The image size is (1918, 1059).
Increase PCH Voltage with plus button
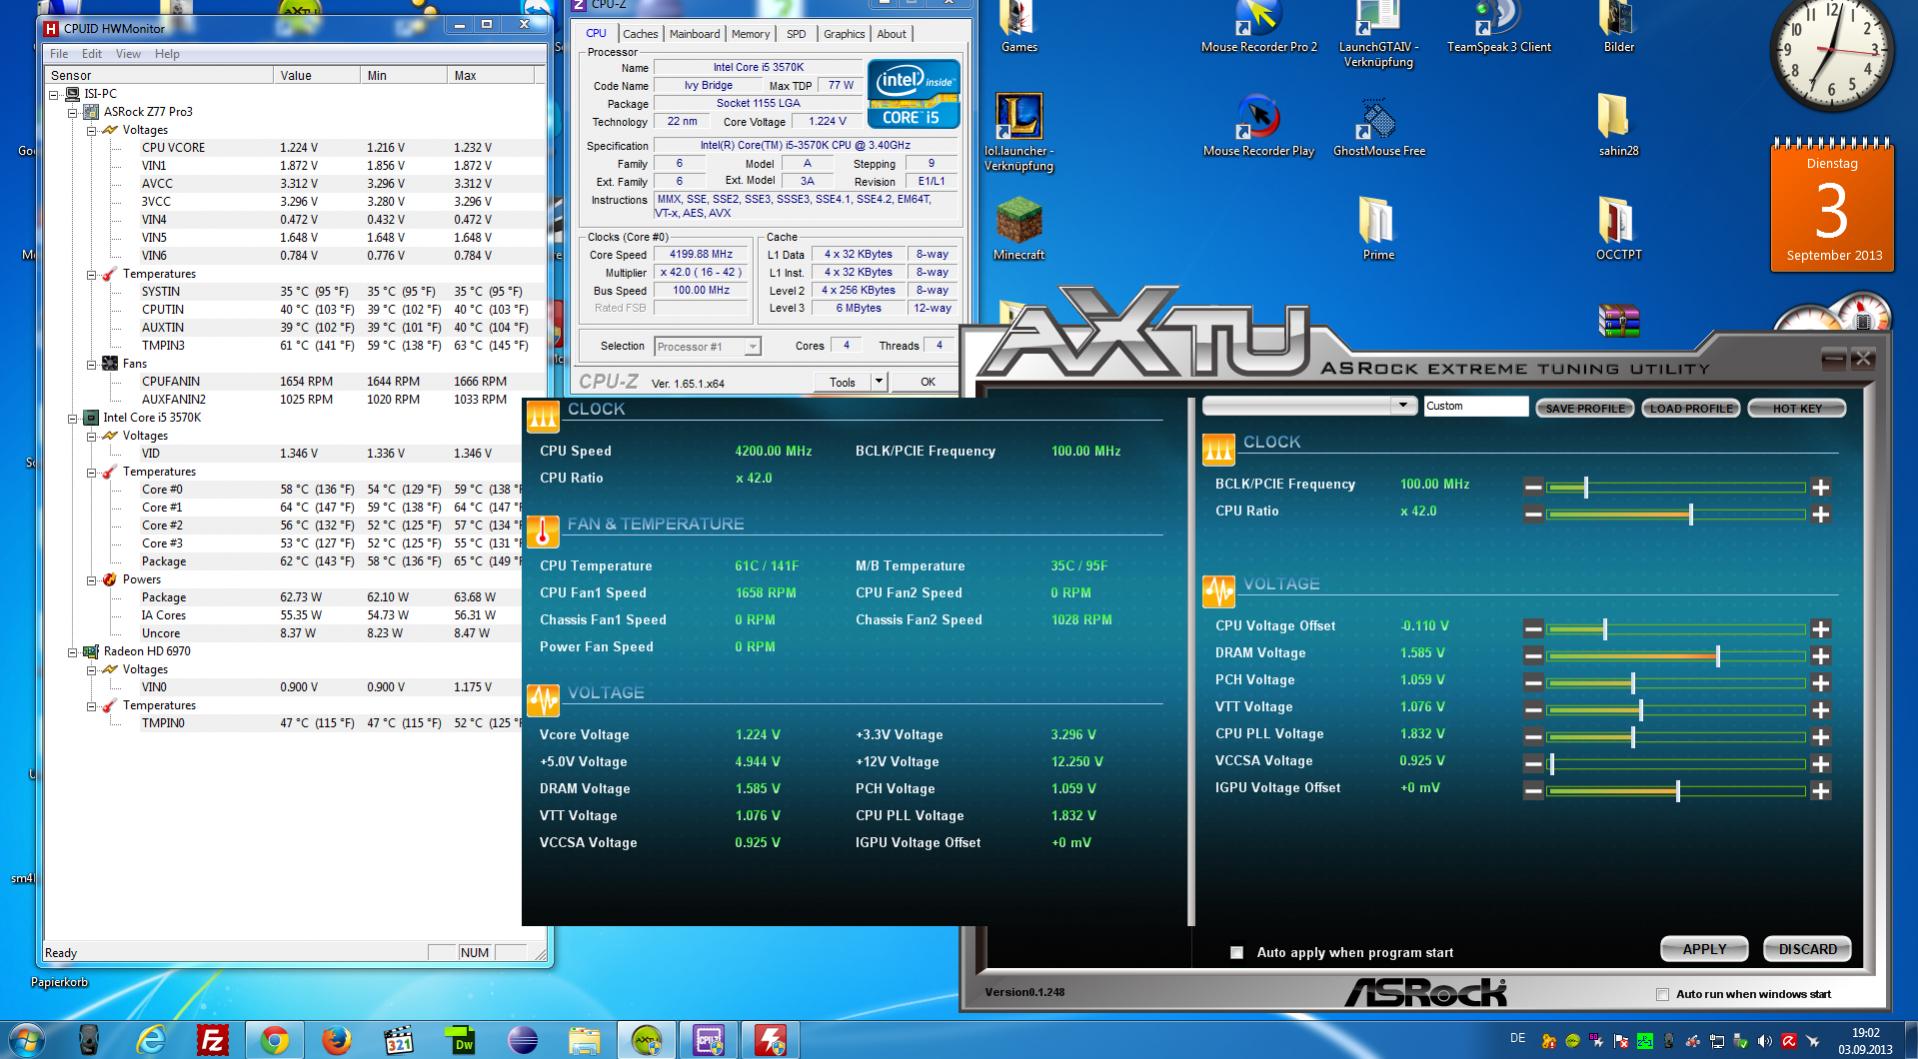tap(1820, 684)
